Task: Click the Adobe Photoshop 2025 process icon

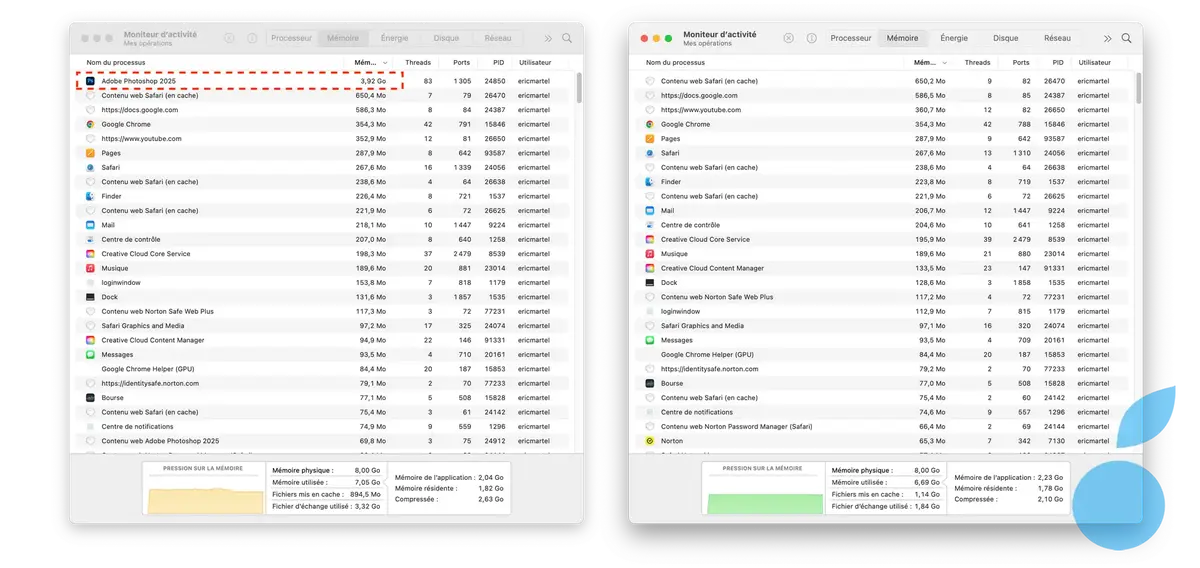Action: pos(90,81)
